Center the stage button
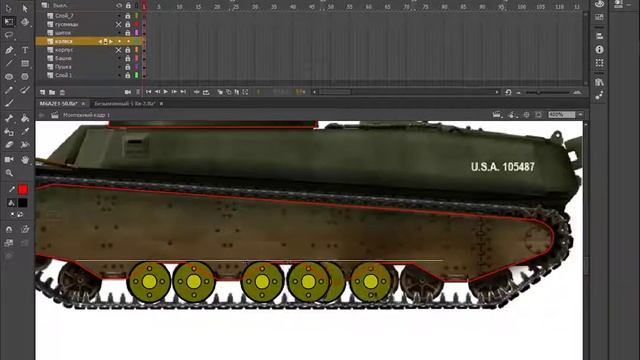The width and height of the screenshot is (640, 360). pyautogui.click(x=527, y=115)
